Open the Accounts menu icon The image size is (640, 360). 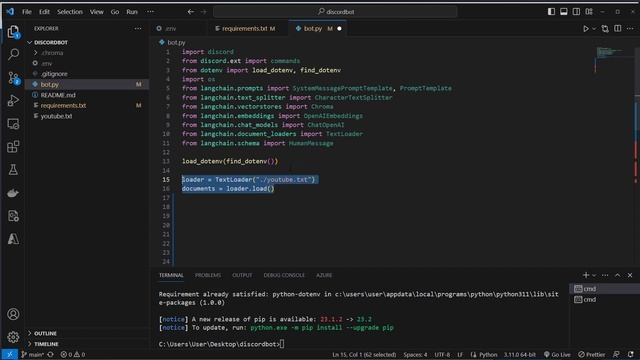click(13, 314)
